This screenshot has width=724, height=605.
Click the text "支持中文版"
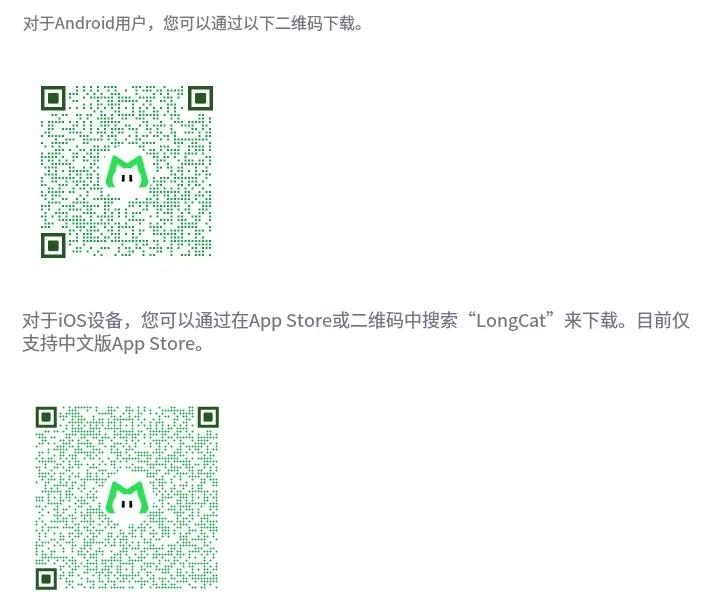coord(67,344)
